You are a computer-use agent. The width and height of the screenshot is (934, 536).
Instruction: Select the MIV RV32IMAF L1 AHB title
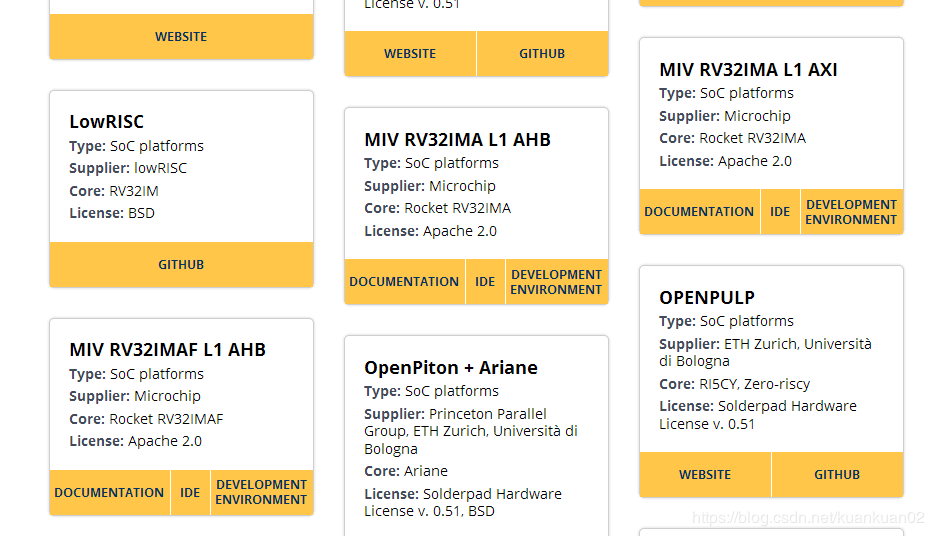tap(167, 350)
